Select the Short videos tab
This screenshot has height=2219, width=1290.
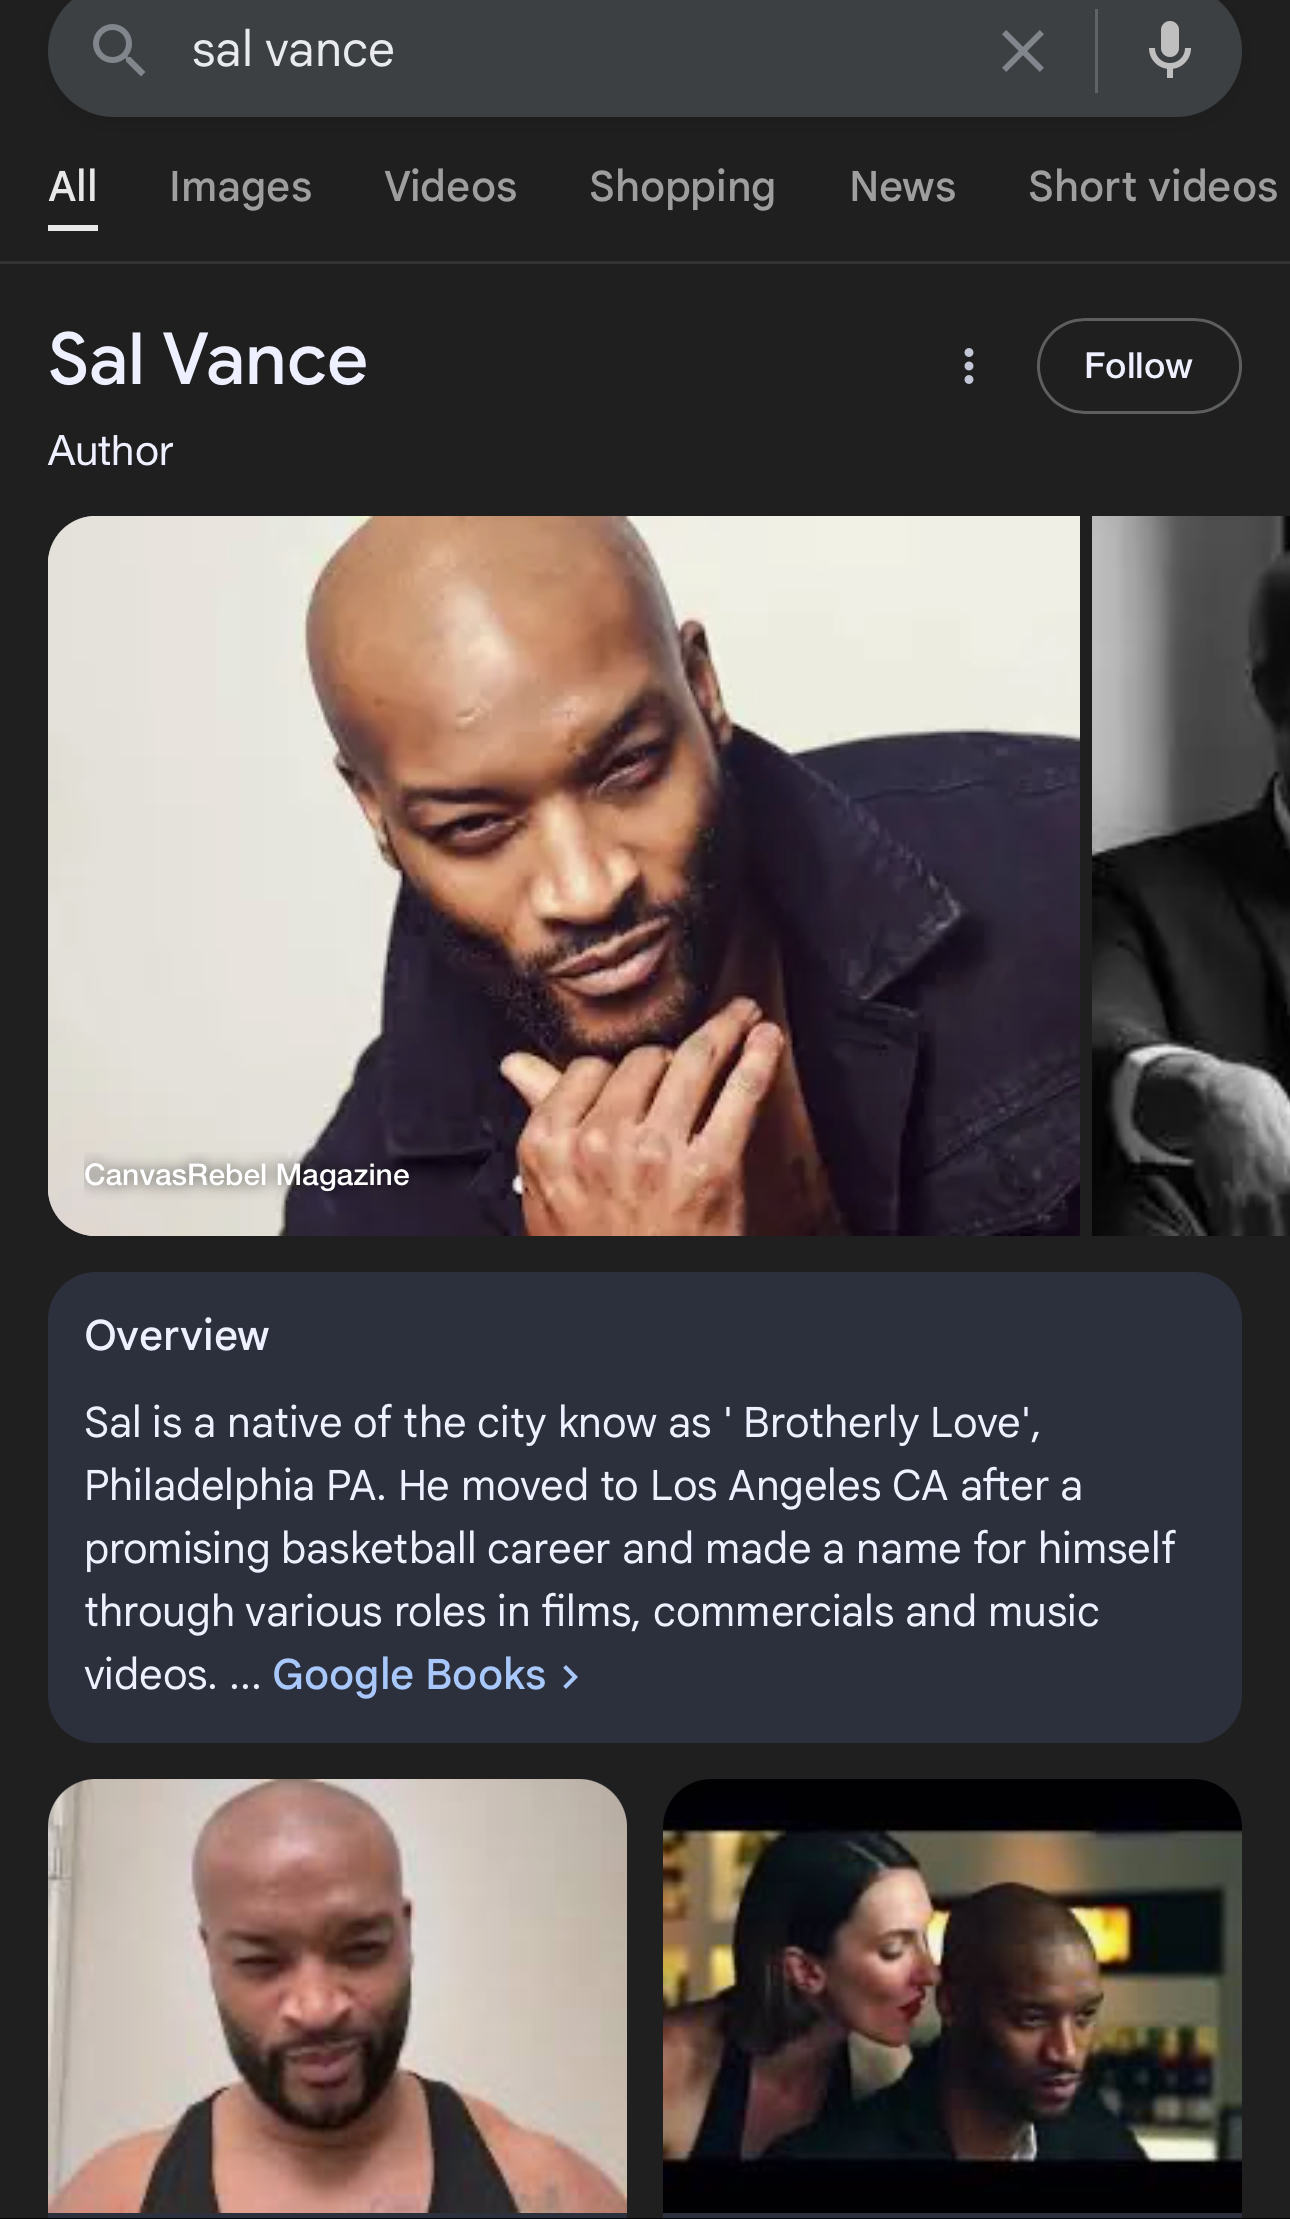click(x=1153, y=187)
